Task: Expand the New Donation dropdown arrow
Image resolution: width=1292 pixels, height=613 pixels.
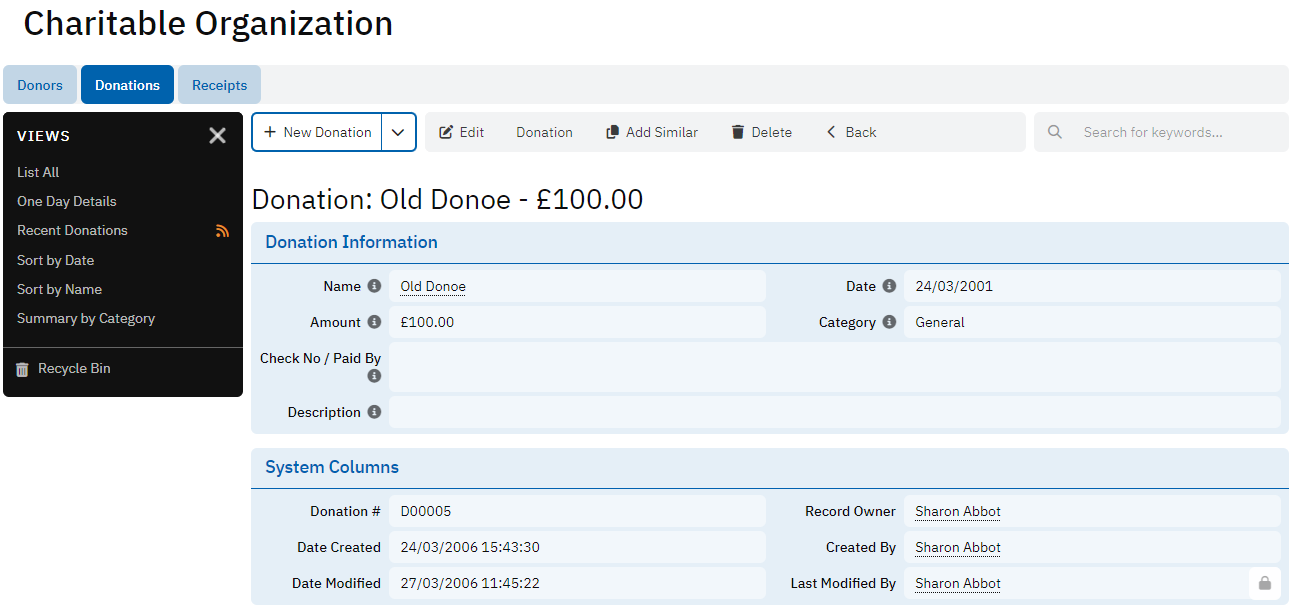Action: pyautogui.click(x=398, y=132)
